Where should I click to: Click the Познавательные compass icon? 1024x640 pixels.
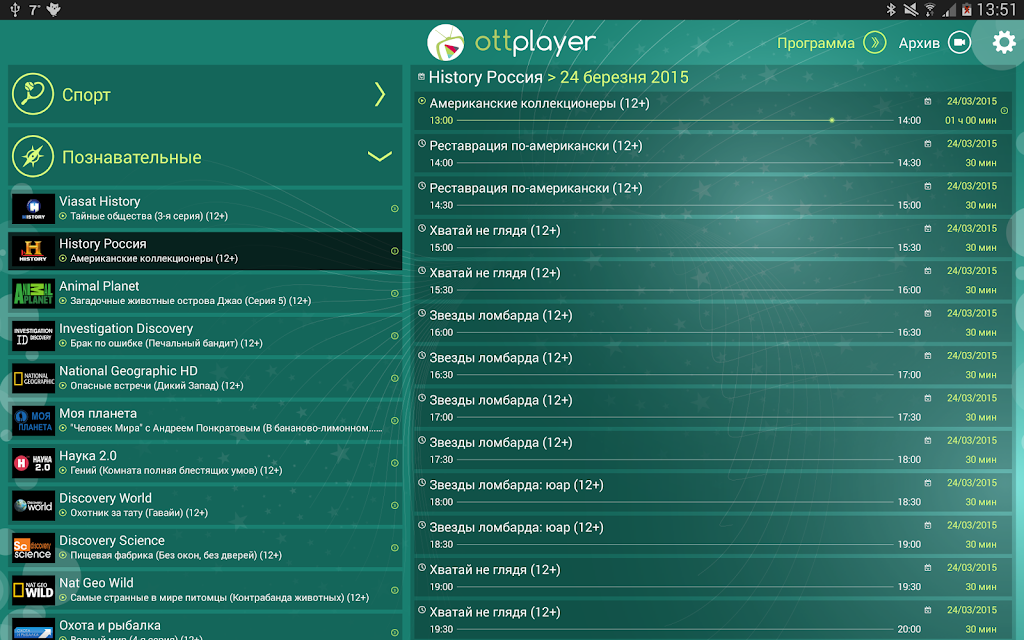33,157
